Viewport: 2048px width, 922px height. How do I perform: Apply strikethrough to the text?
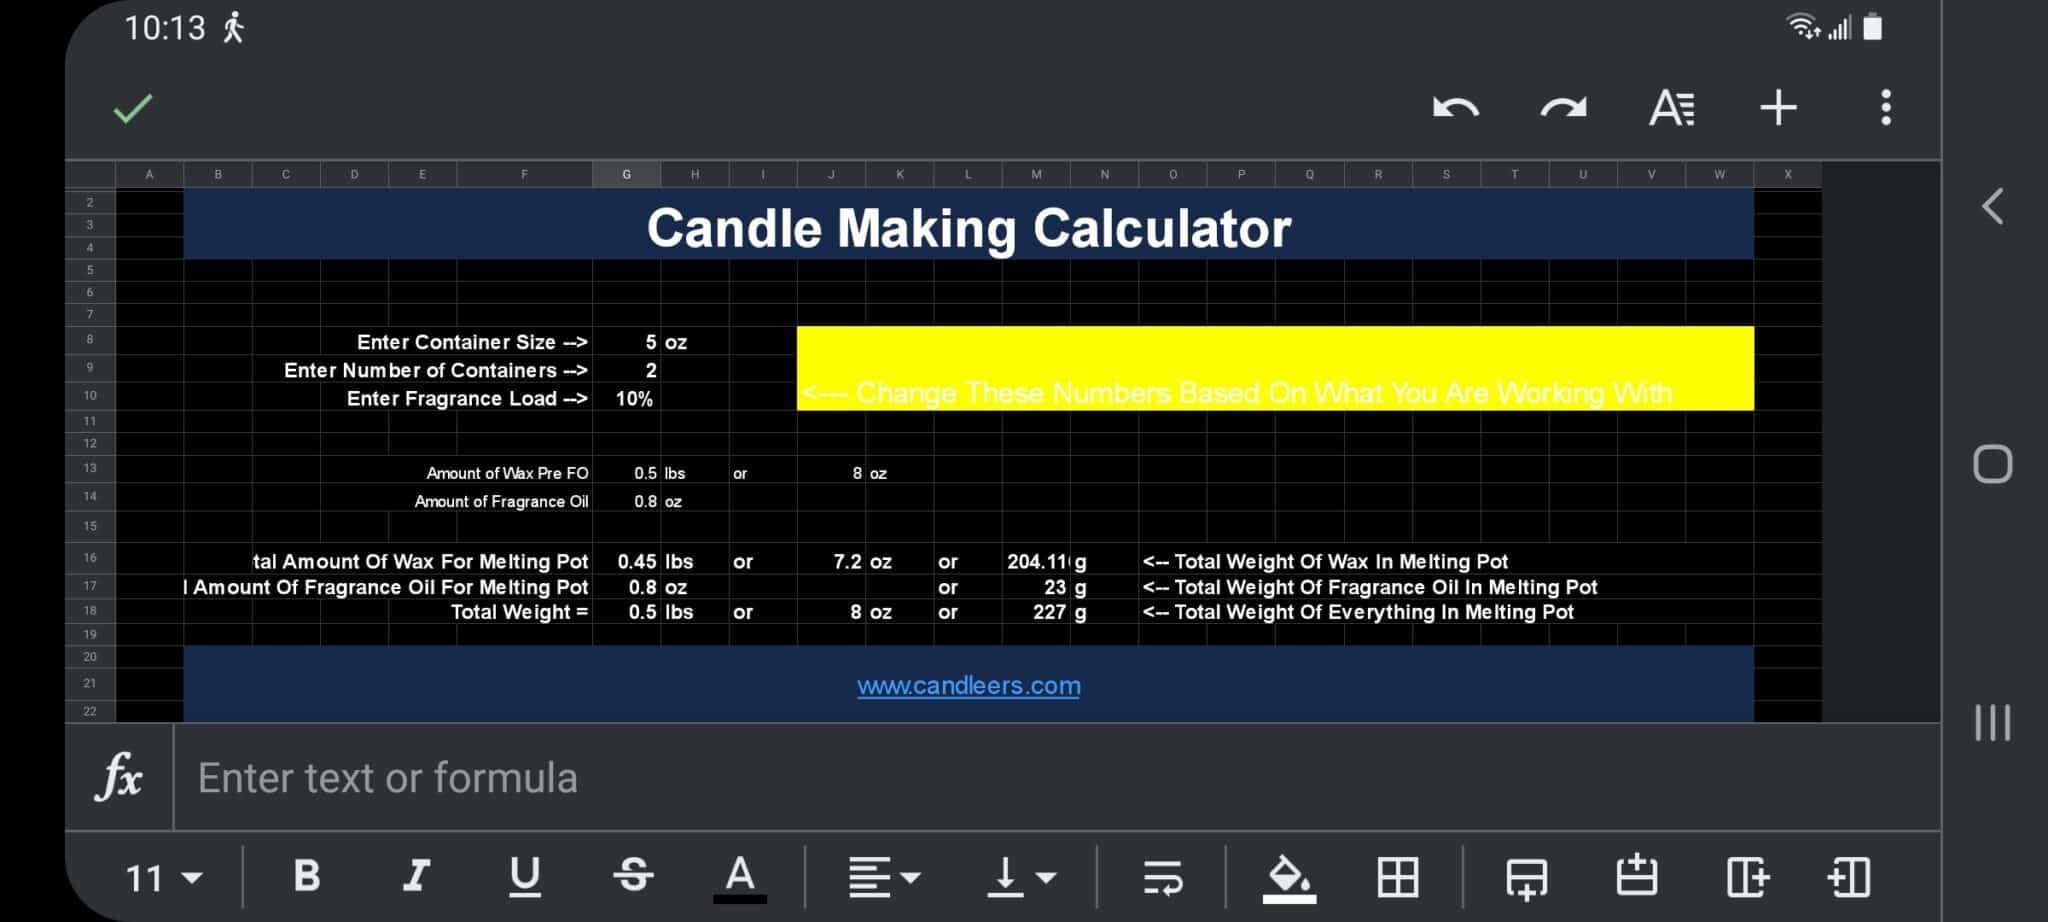633,877
